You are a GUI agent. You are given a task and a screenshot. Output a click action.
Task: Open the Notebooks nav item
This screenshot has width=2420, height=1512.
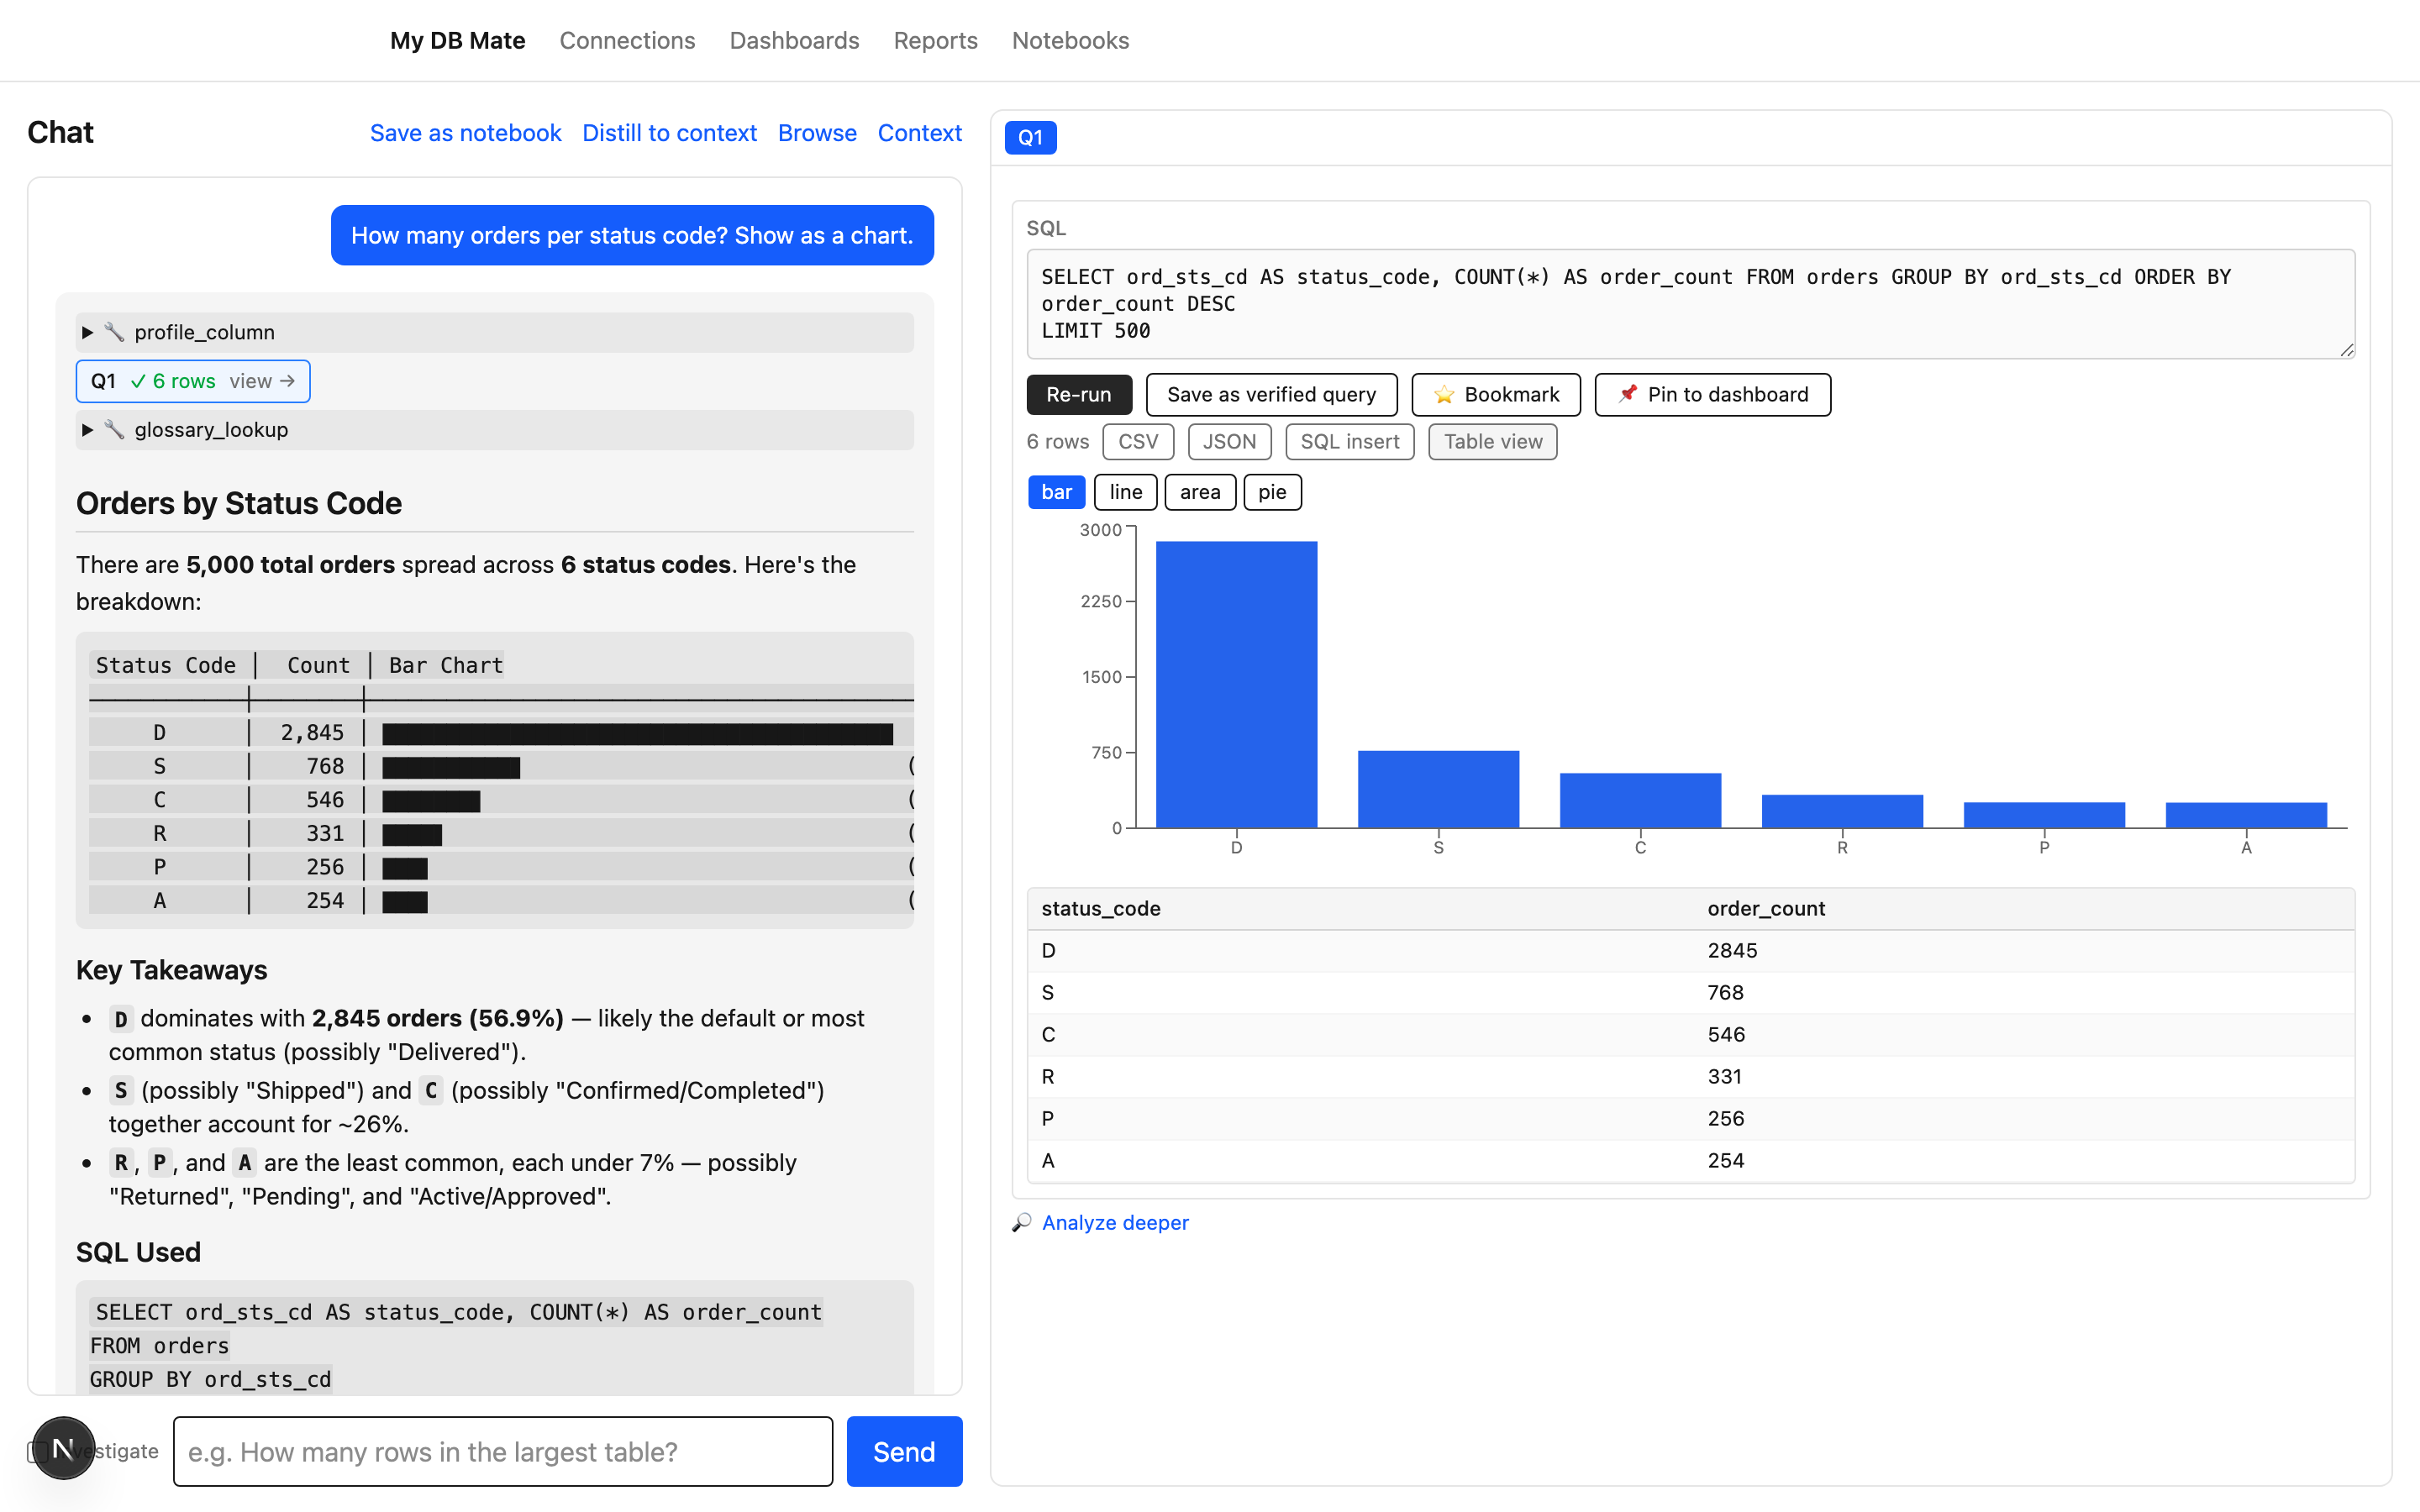point(1070,40)
